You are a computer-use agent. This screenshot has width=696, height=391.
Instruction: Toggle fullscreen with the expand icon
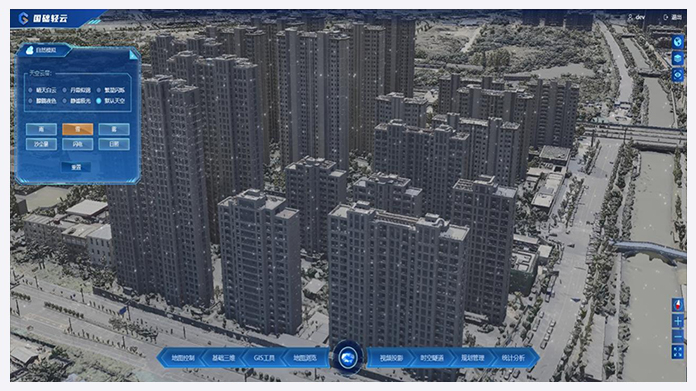click(x=677, y=352)
